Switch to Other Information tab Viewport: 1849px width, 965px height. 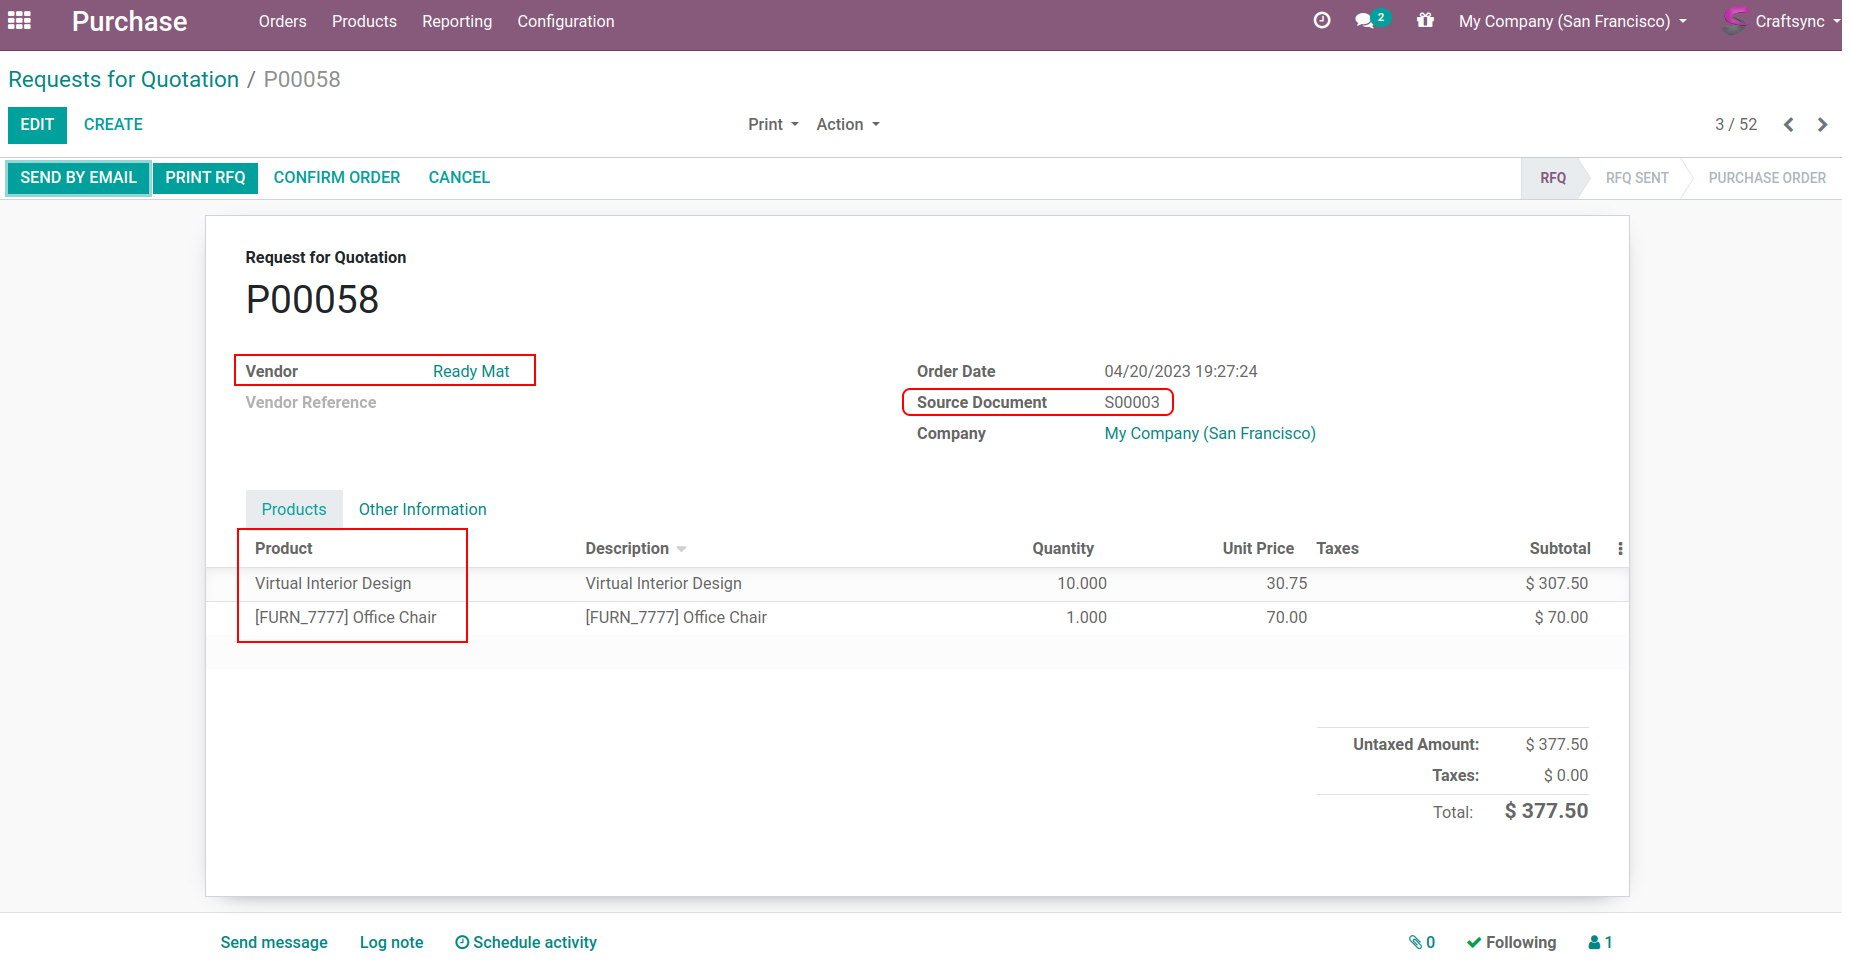coord(422,509)
